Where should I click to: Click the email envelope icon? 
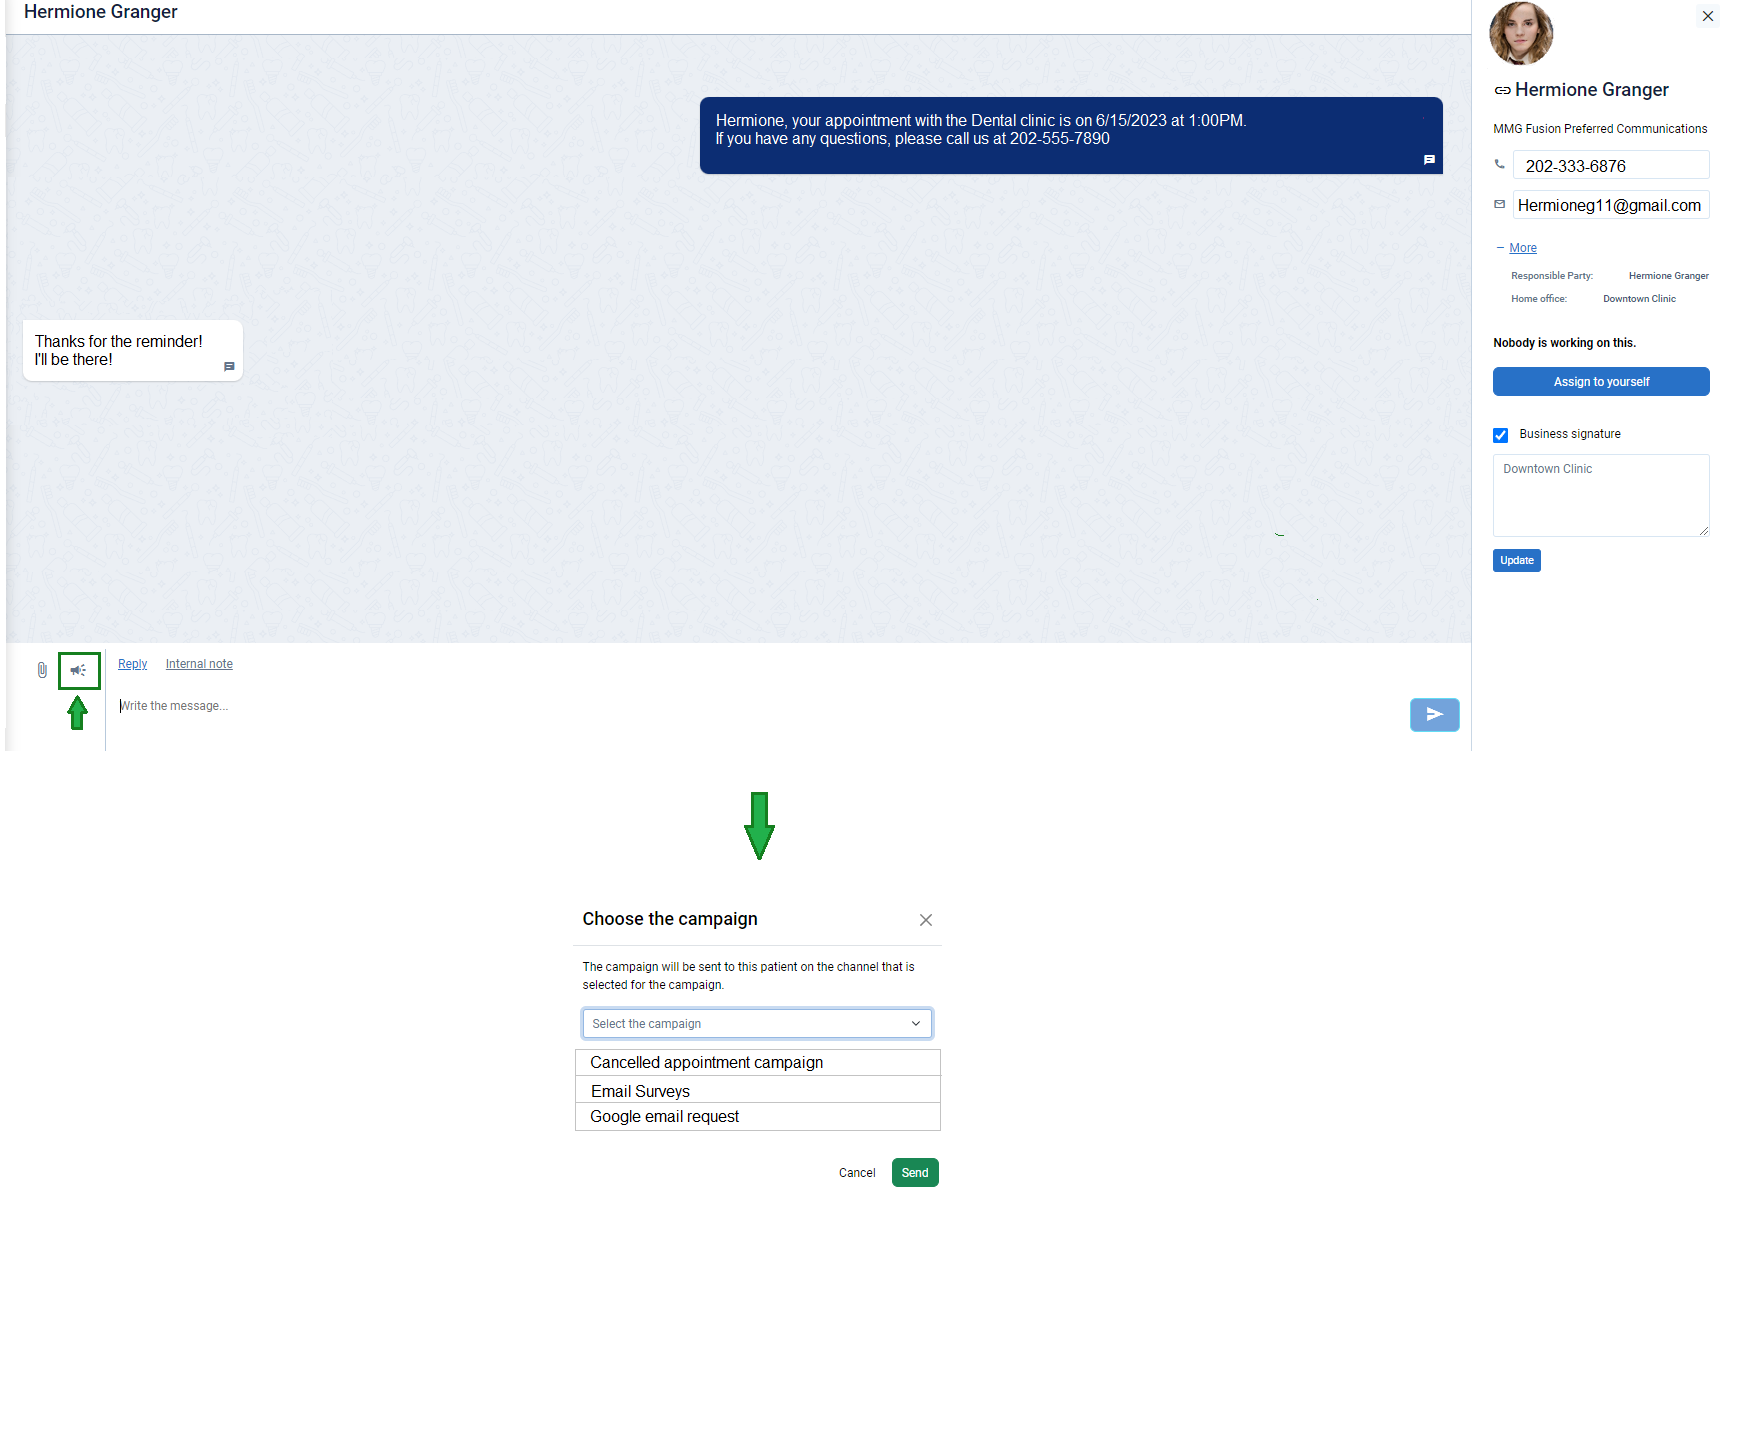(1499, 204)
